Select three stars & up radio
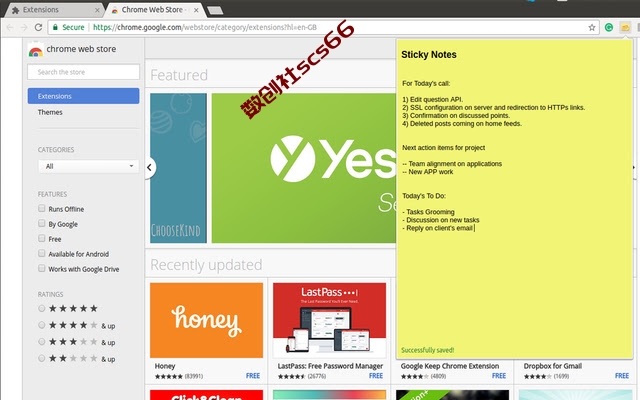This screenshot has height=400, width=640. pyautogui.click(x=42, y=342)
